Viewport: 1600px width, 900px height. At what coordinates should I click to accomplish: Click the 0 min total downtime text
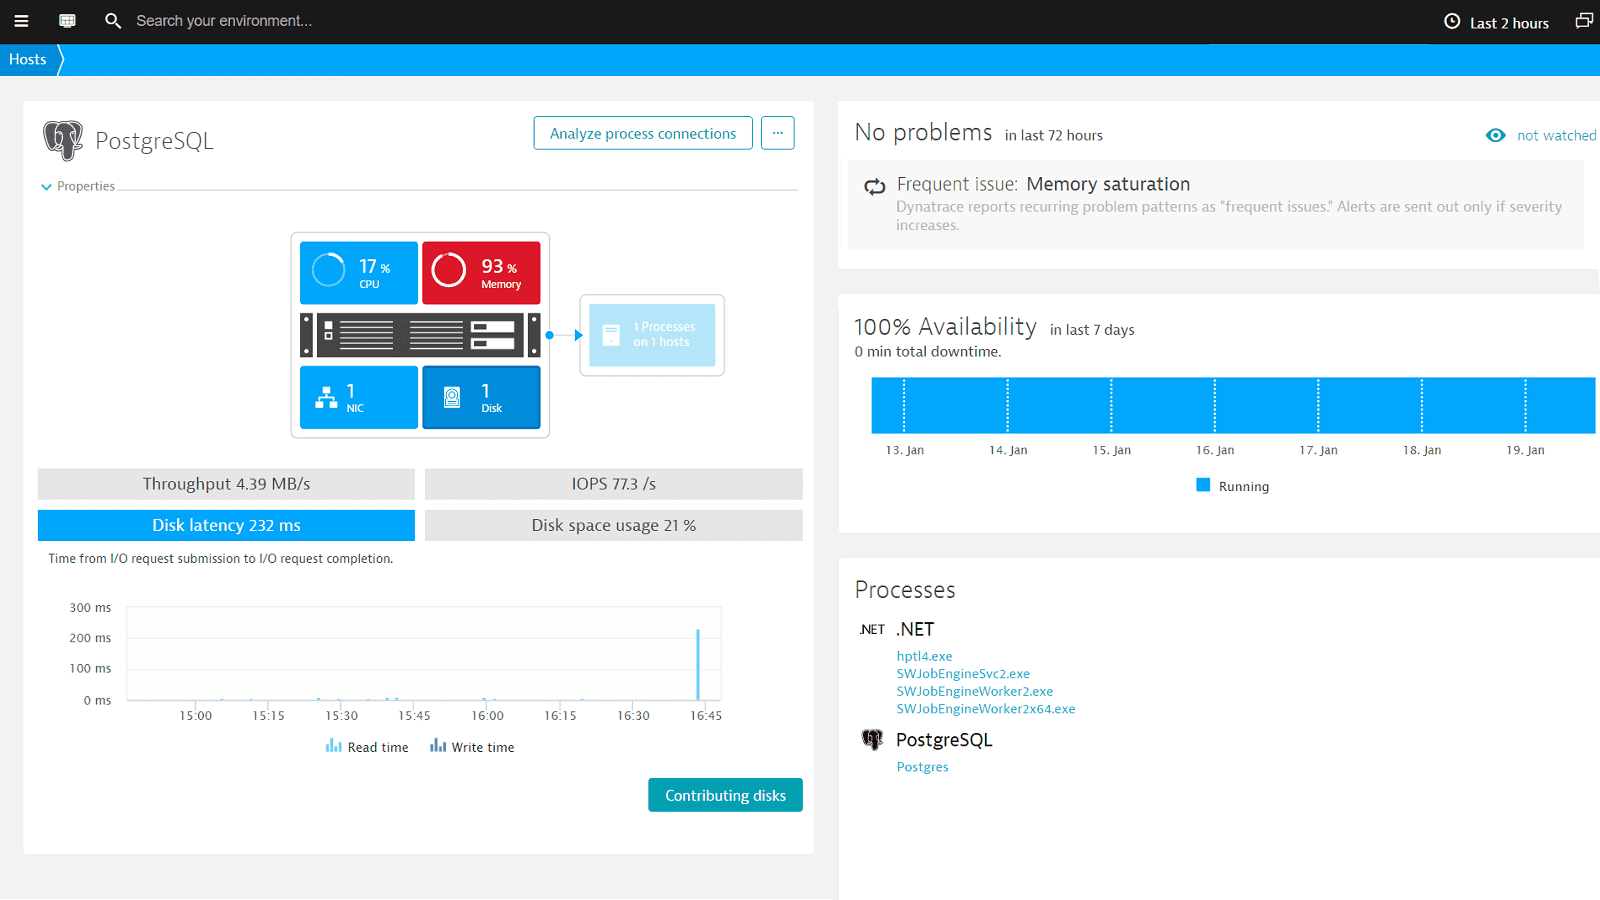[927, 352]
